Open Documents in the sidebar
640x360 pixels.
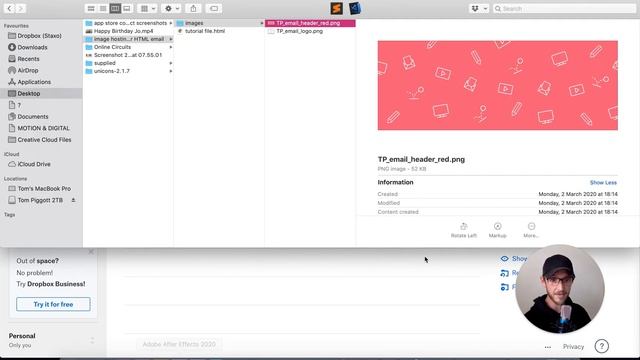tap(33, 117)
